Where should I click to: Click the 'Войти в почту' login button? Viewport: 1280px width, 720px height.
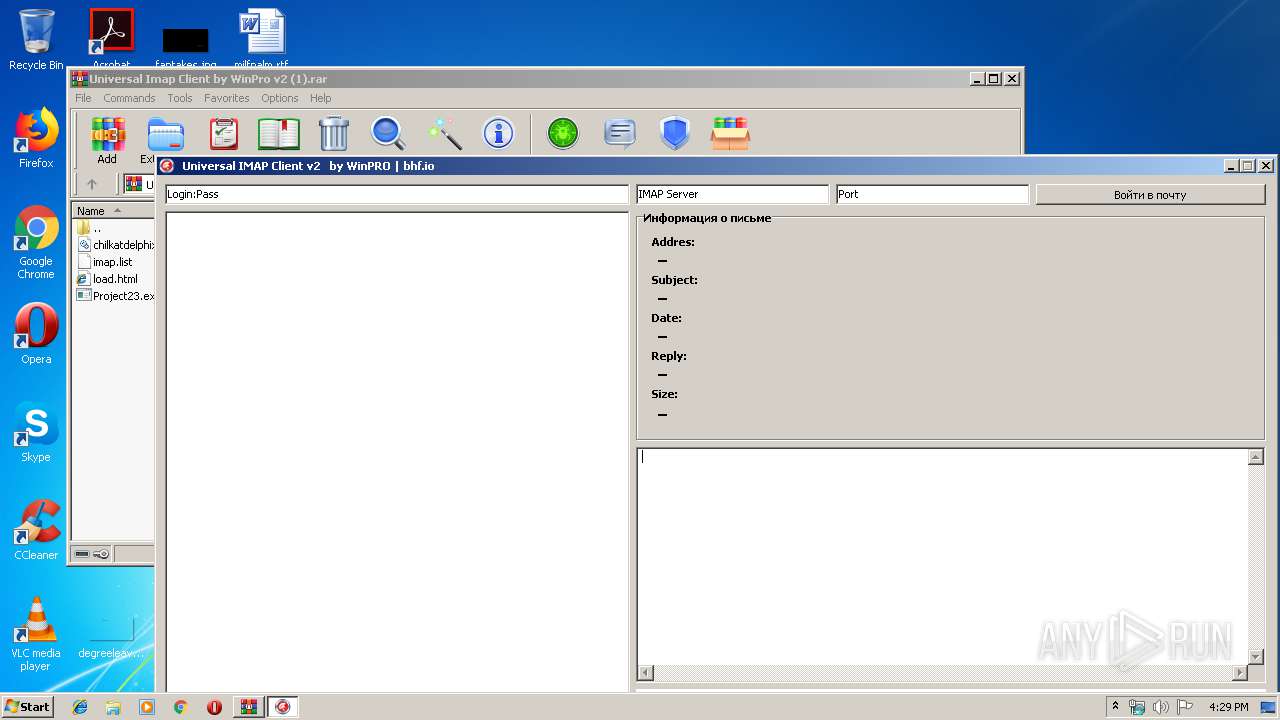click(1150, 195)
